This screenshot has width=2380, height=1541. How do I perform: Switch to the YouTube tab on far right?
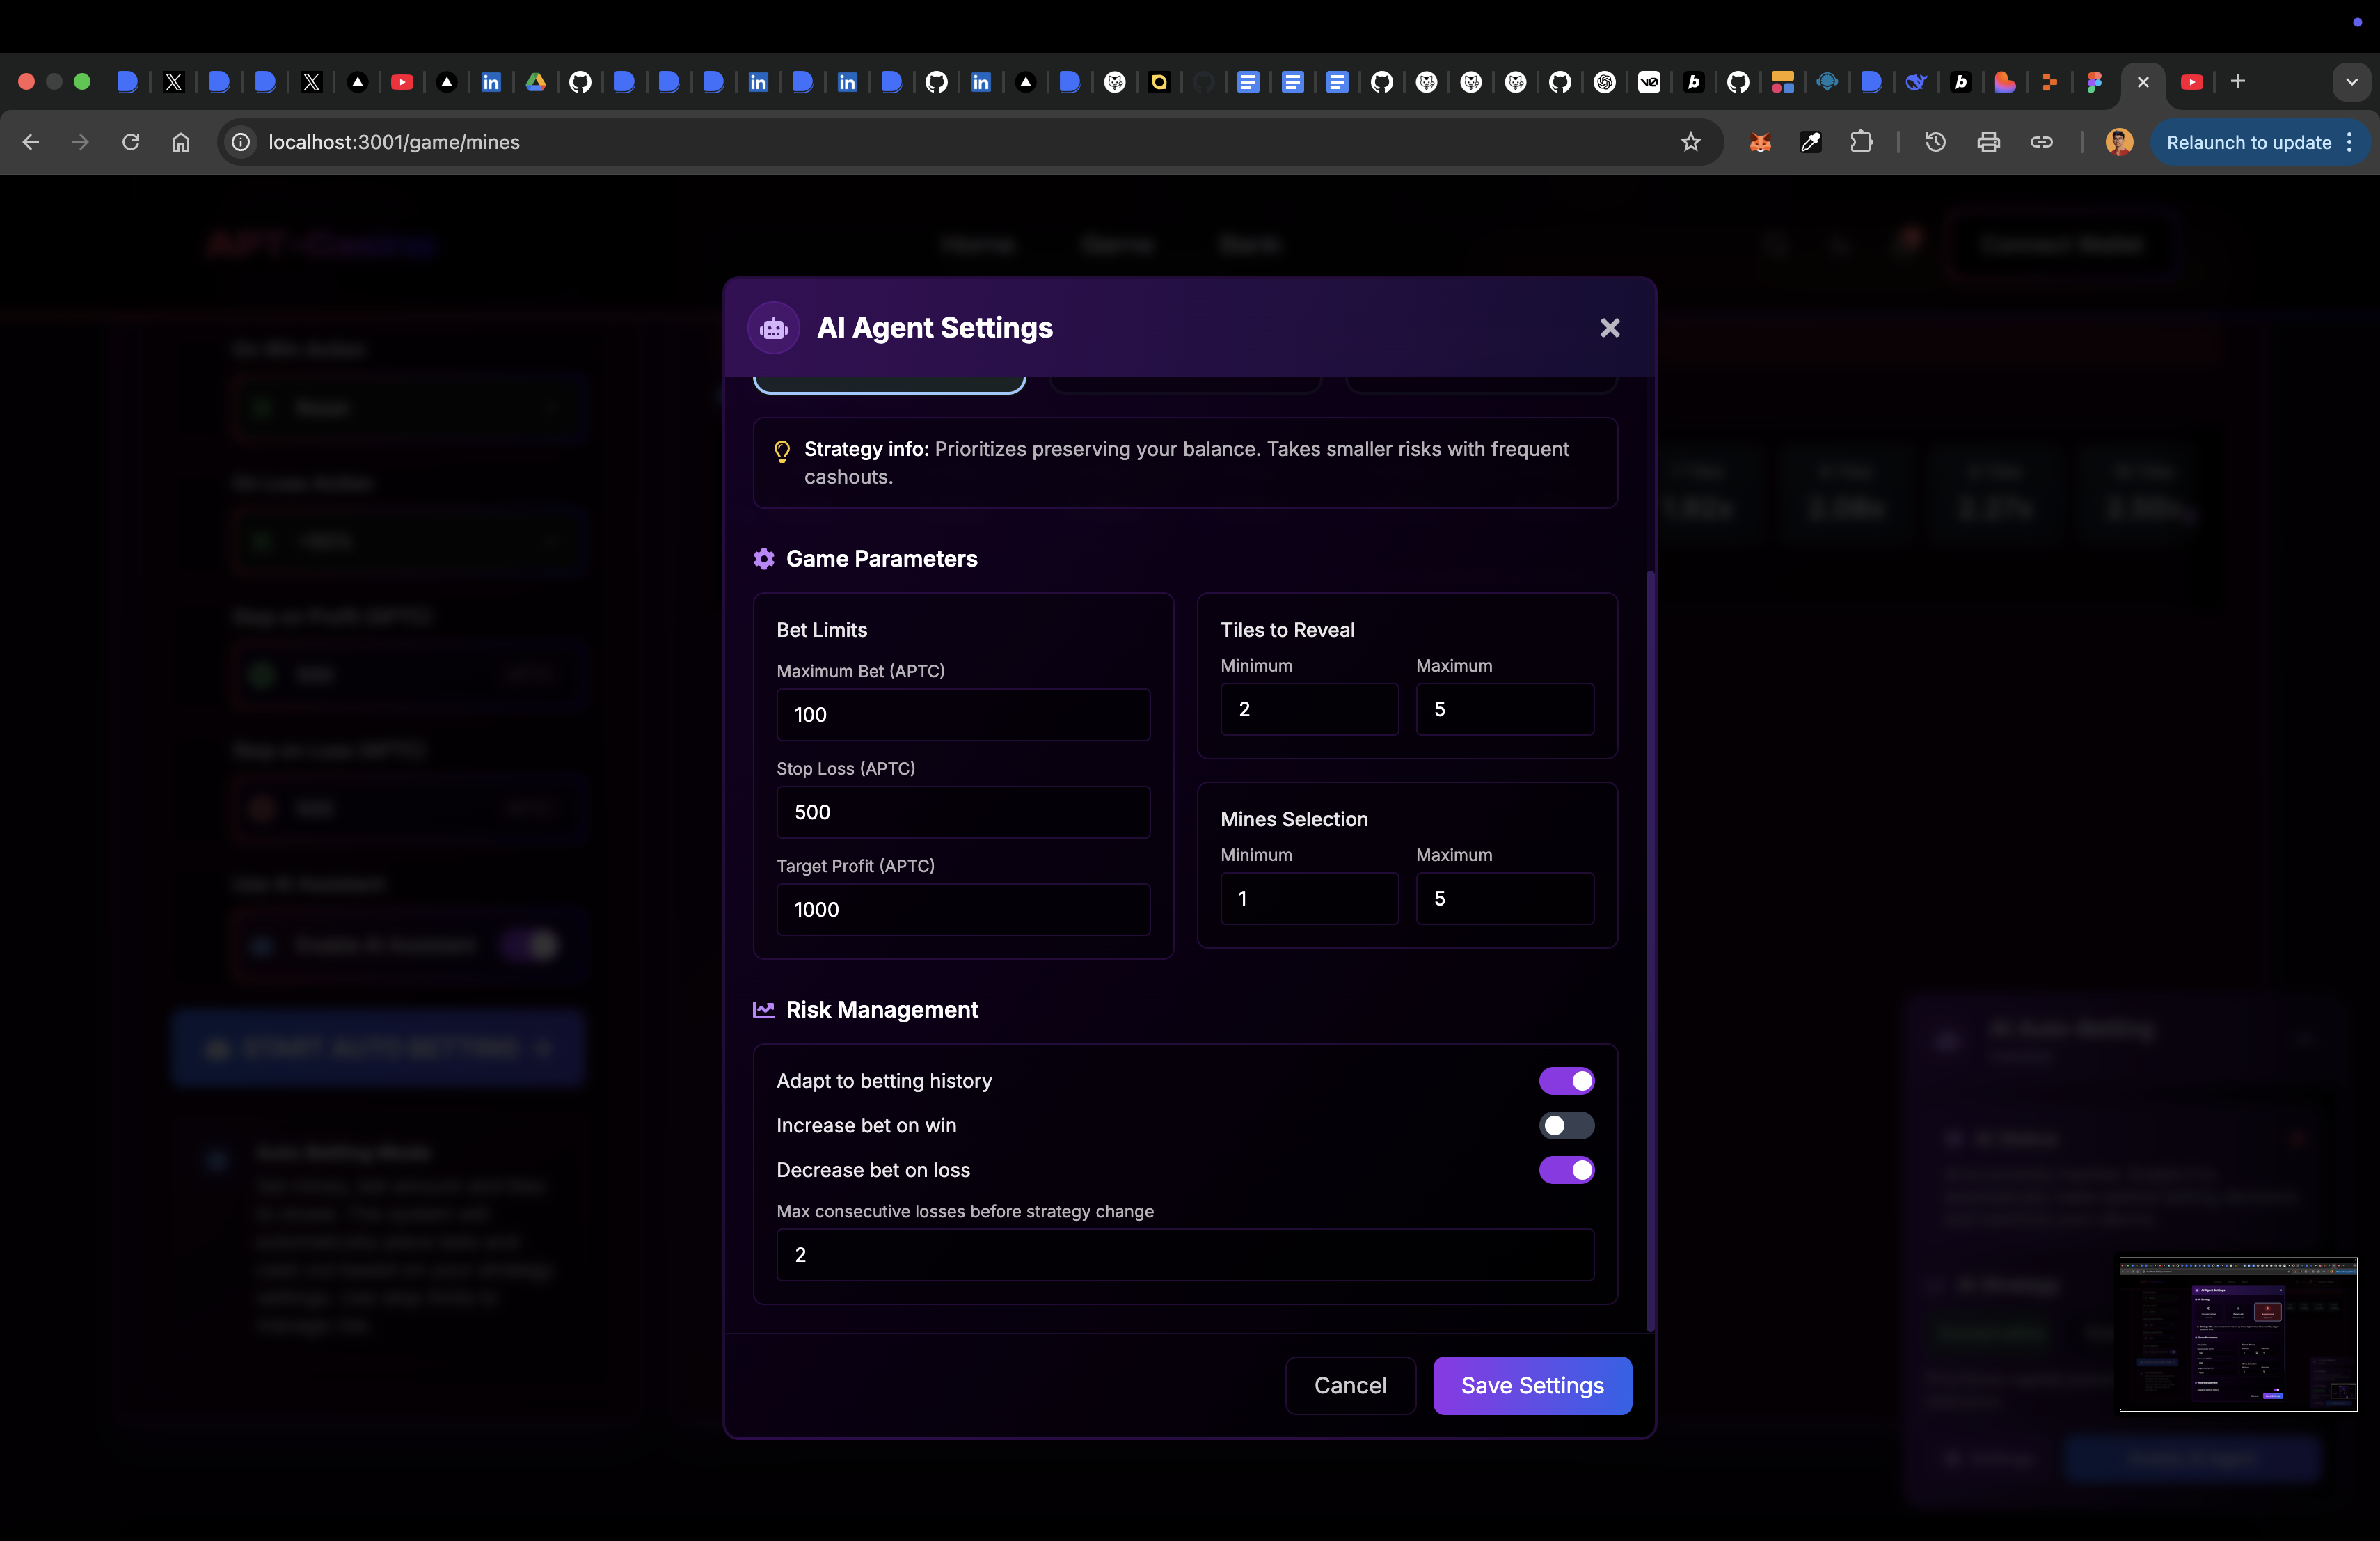pyautogui.click(x=2192, y=82)
